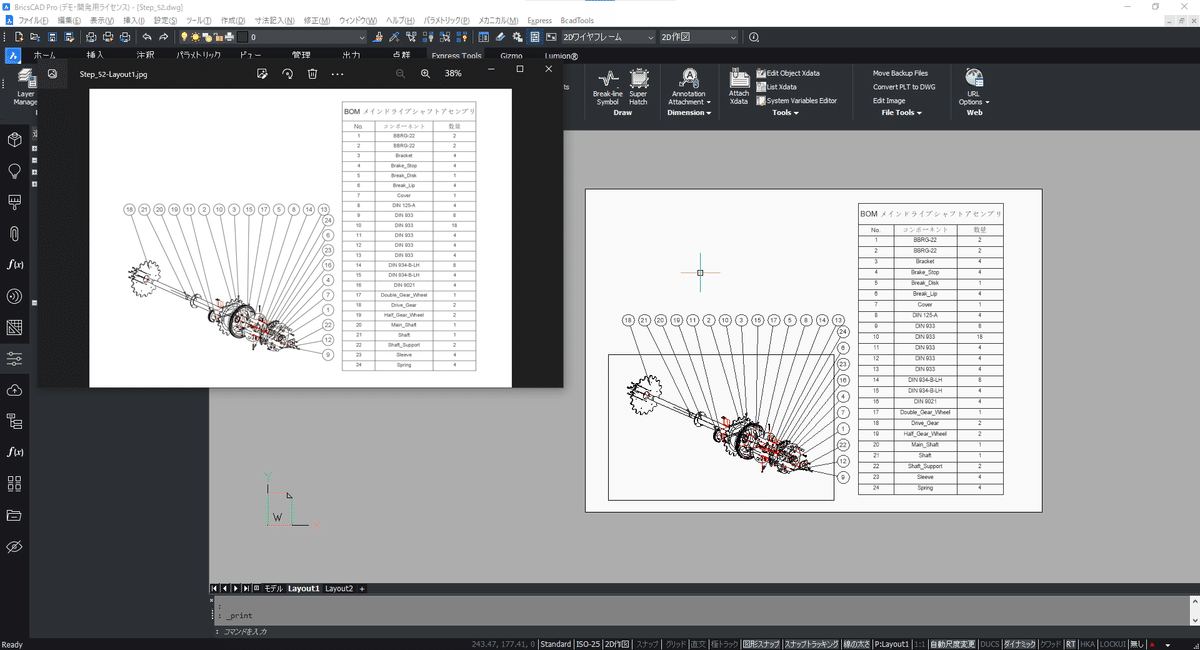This screenshot has width=1200, height=650.
Task: Open the paperclip attachments panel
Action: [15, 233]
